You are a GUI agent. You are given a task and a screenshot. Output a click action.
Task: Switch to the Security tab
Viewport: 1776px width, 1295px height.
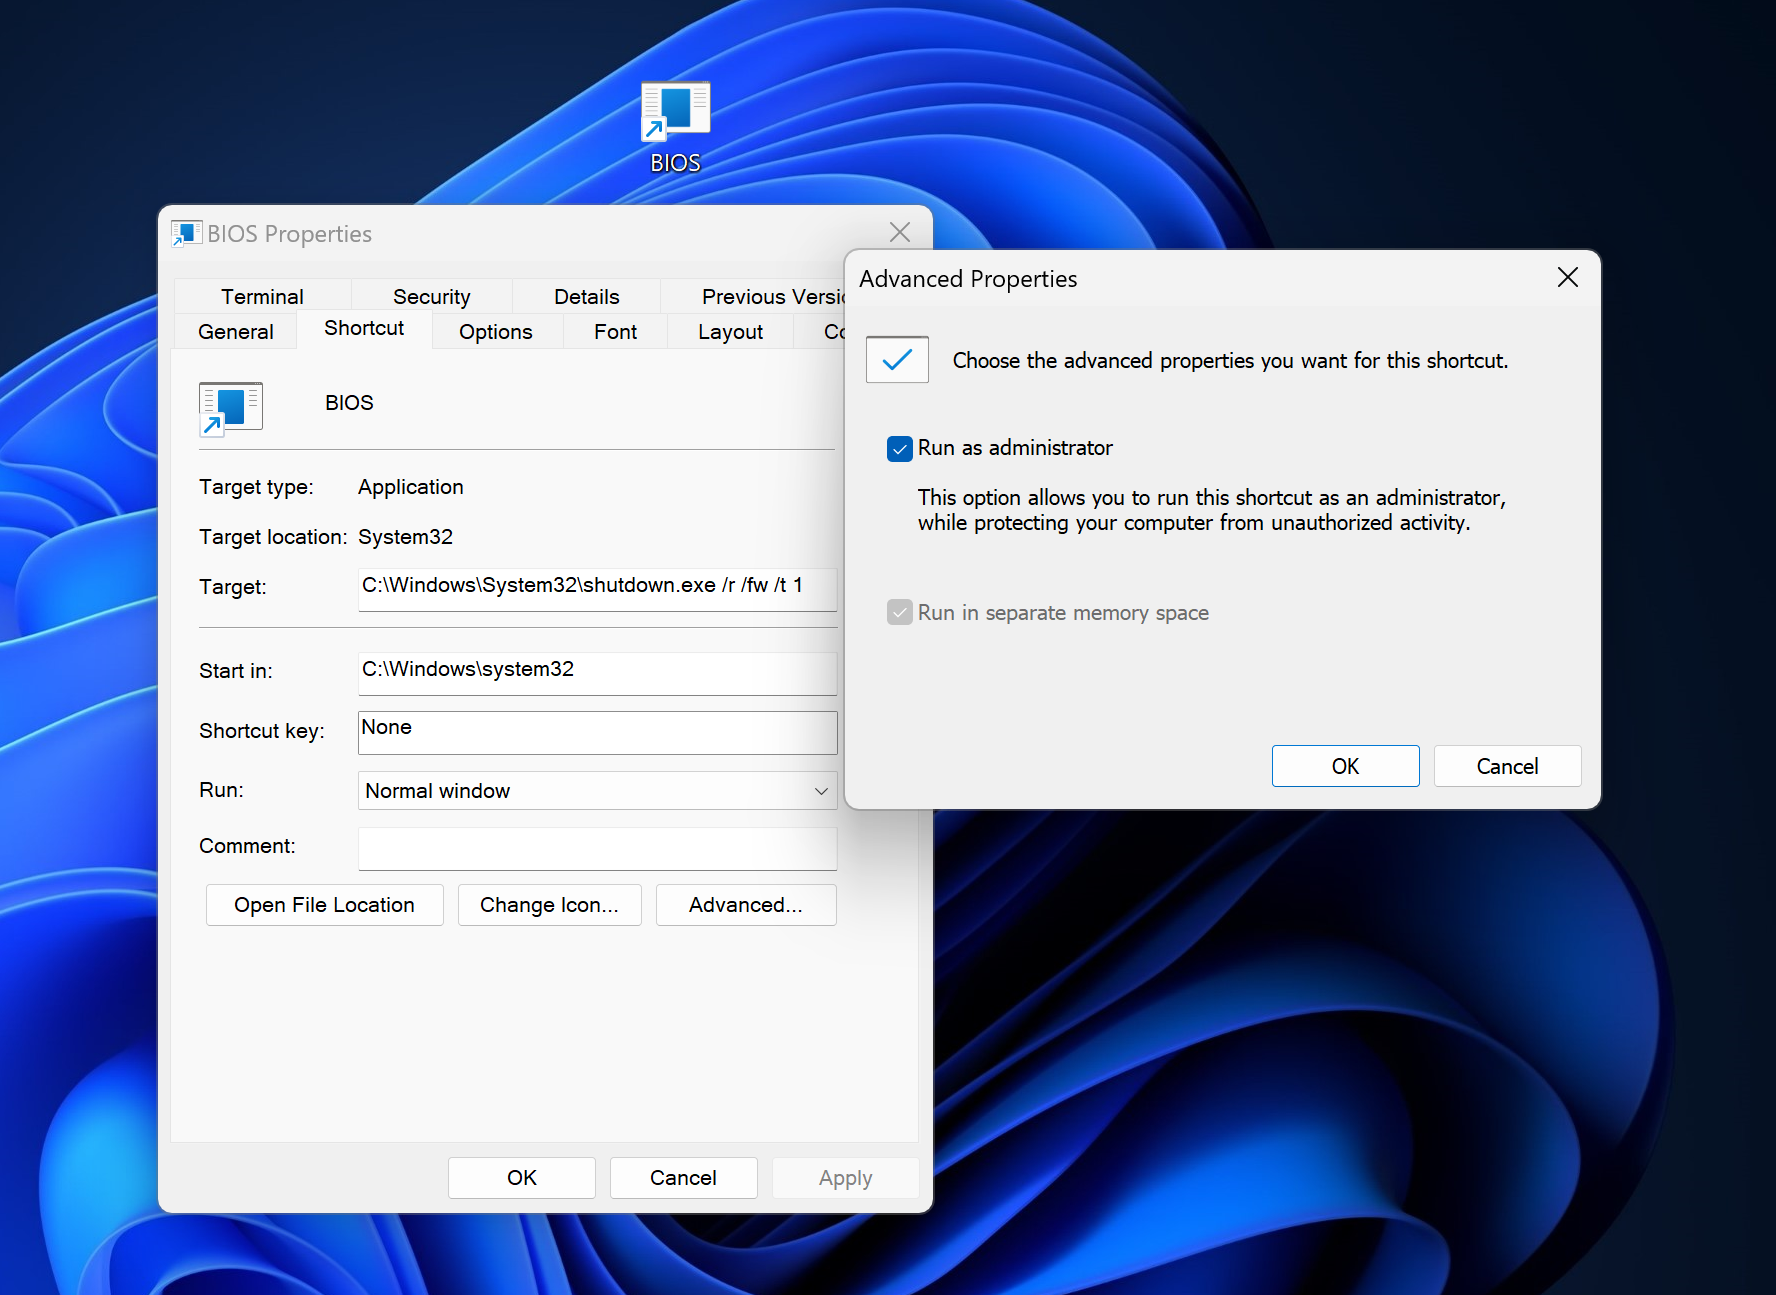coord(431,297)
